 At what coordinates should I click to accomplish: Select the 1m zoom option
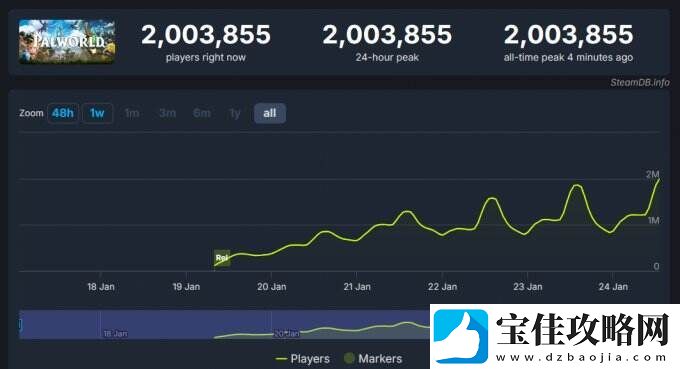pos(132,113)
